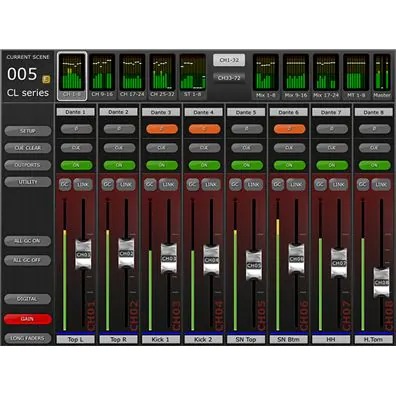Click the Dante 1 input patch label
This screenshot has width=396, height=396.
pyautogui.click(x=76, y=112)
